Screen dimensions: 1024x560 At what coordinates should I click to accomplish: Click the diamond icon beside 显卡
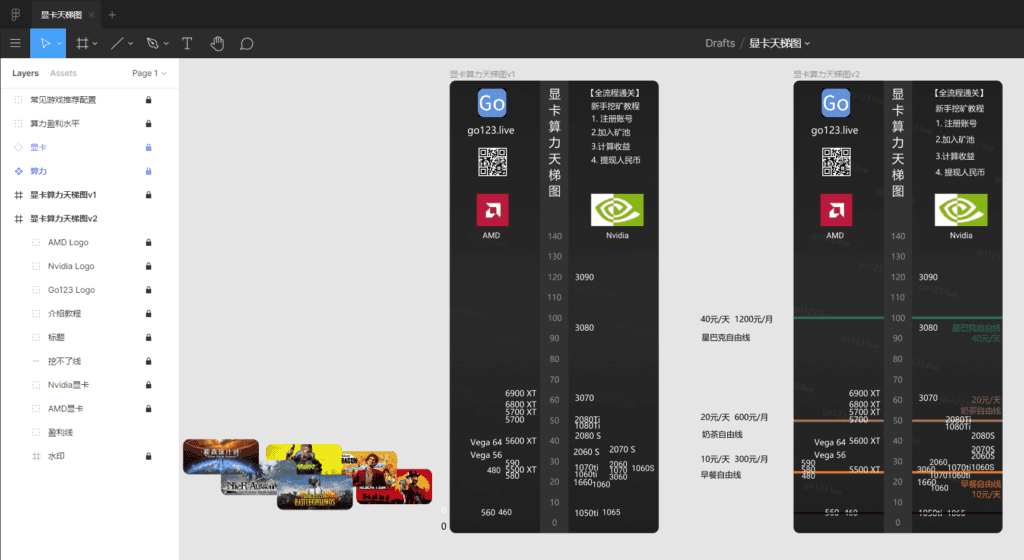tap(18, 148)
